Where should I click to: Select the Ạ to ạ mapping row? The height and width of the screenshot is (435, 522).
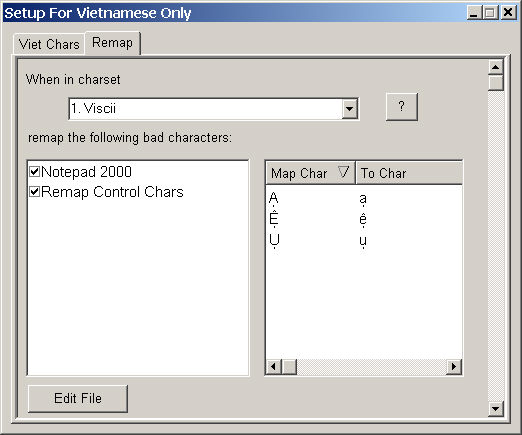(x=364, y=199)
